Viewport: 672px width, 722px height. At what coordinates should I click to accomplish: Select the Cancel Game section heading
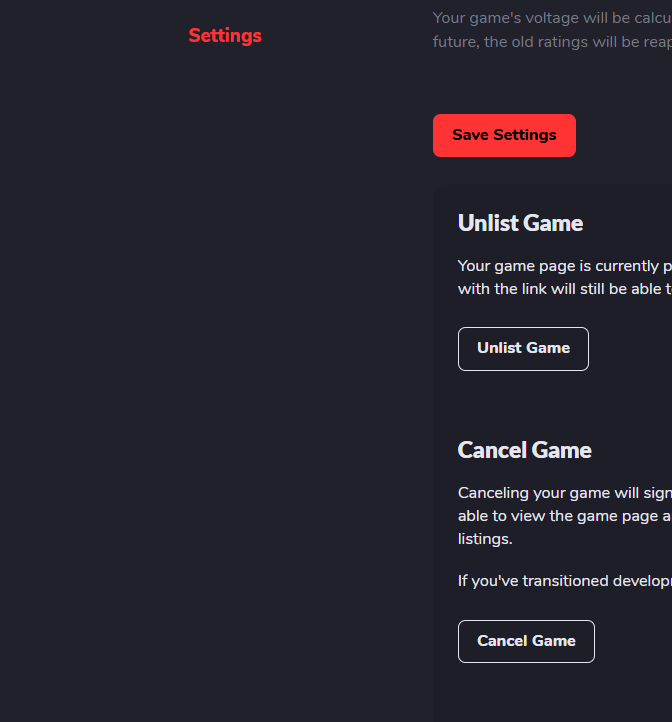click(x=525, y=450)
